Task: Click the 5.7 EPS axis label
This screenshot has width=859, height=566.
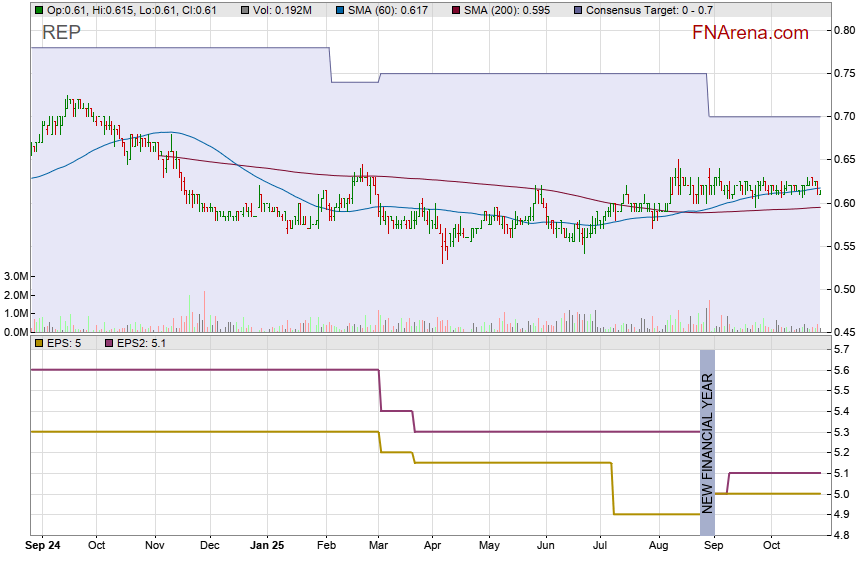Action: [841, 350]
